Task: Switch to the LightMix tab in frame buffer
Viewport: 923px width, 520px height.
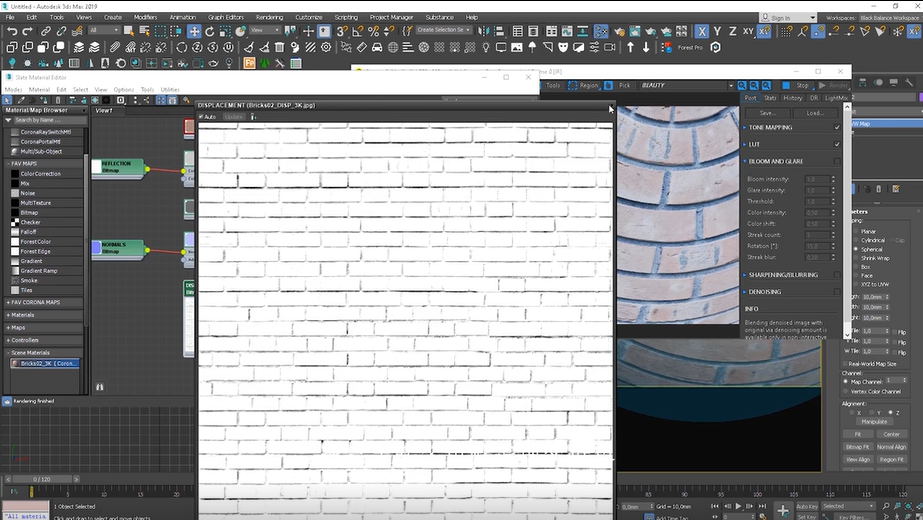Action: [836, 98]
